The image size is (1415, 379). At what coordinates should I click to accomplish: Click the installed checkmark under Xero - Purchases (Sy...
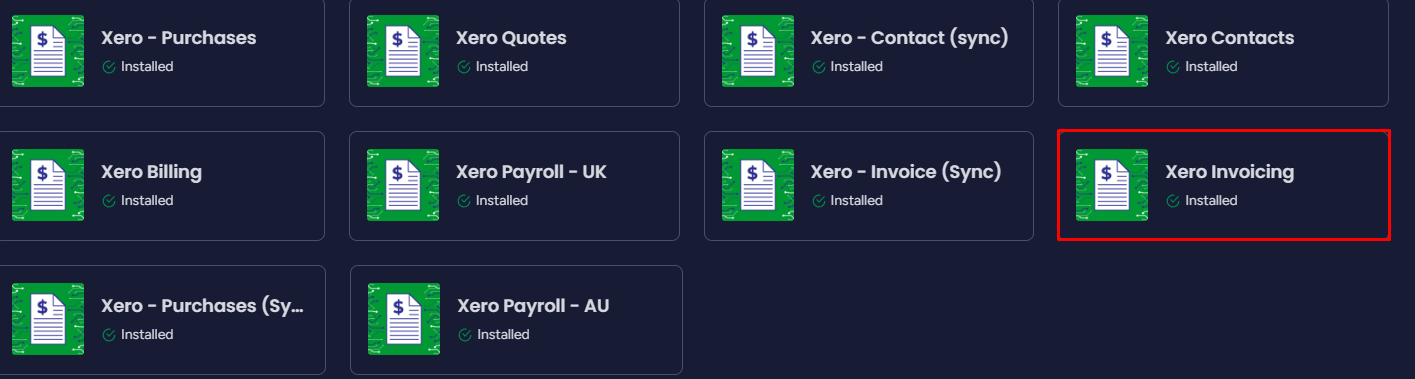tap(109, 335)
